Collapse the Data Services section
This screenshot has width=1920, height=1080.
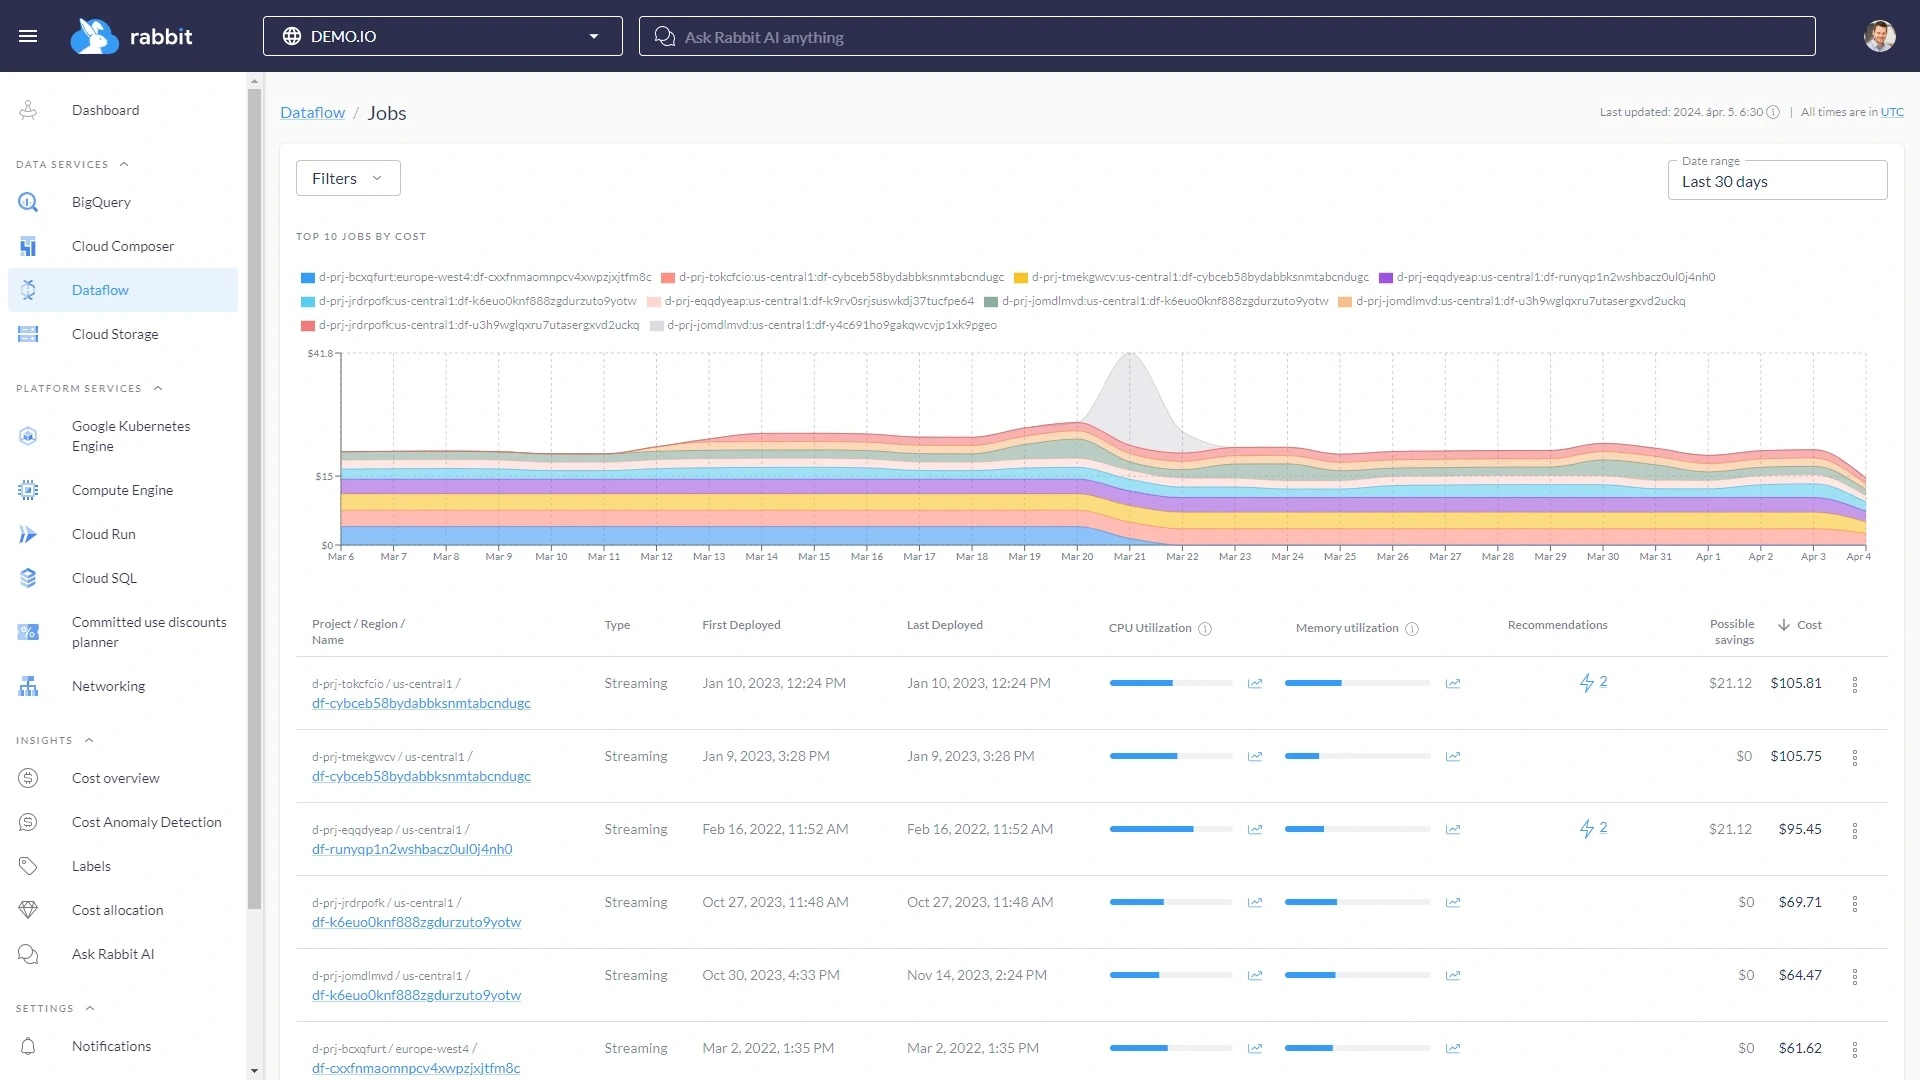pyautogui.click(x=124, y=164)
